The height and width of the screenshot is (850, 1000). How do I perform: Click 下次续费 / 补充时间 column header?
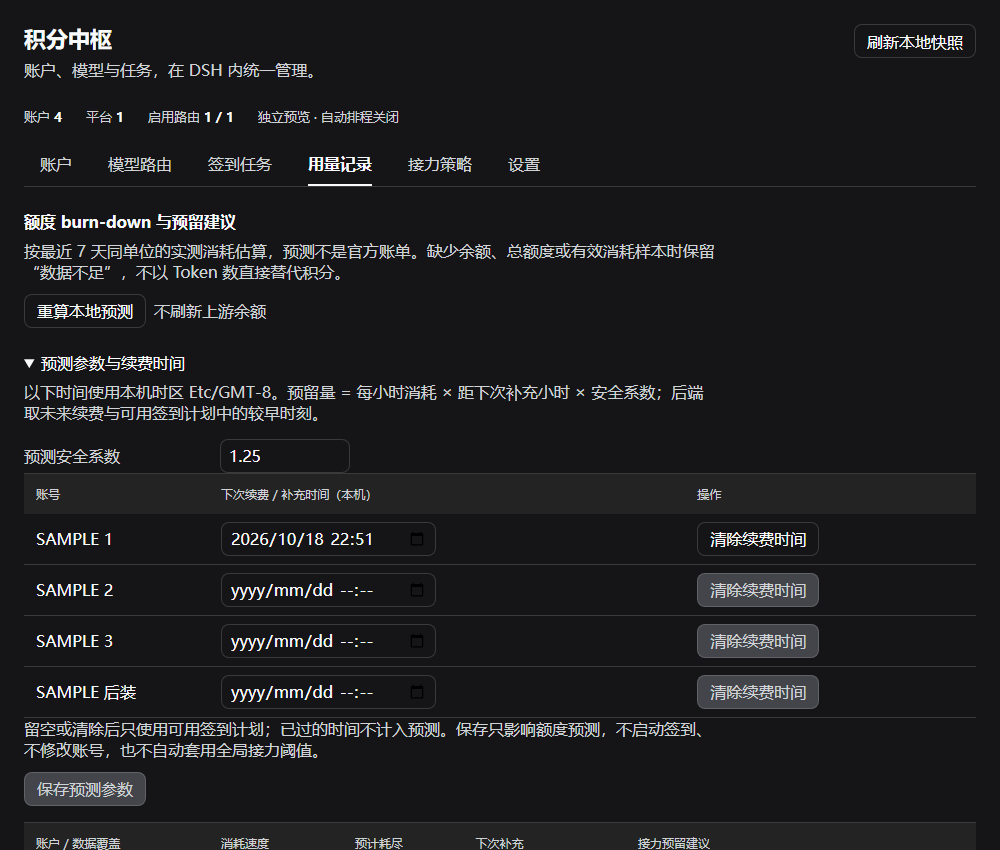[296, 495]
